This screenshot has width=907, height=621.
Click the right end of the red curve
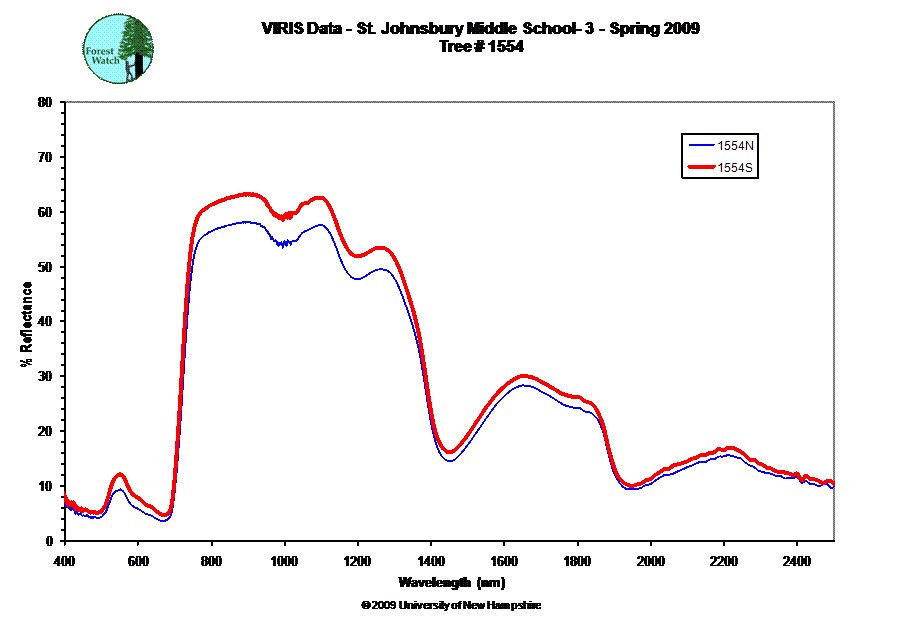(832, 484)
